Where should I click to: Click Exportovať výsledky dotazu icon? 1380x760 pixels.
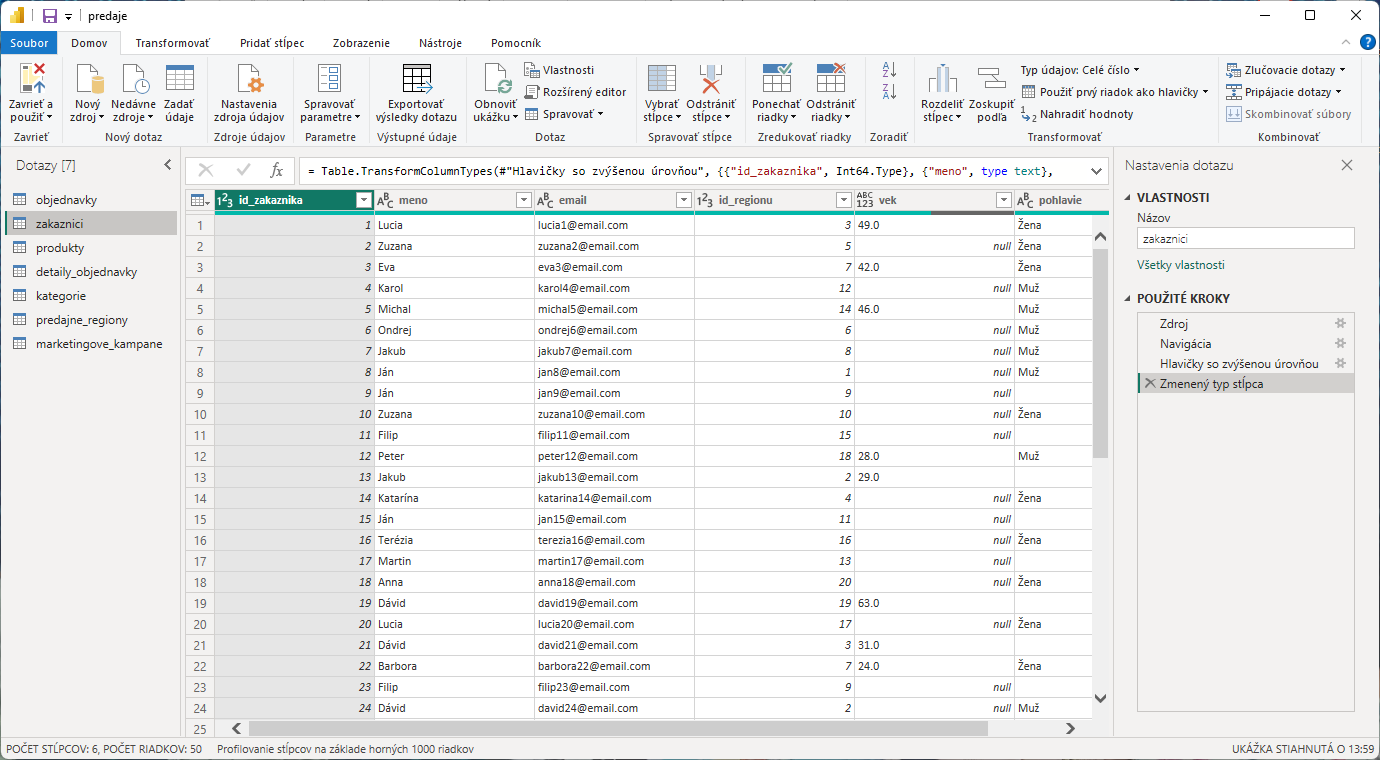417,78
